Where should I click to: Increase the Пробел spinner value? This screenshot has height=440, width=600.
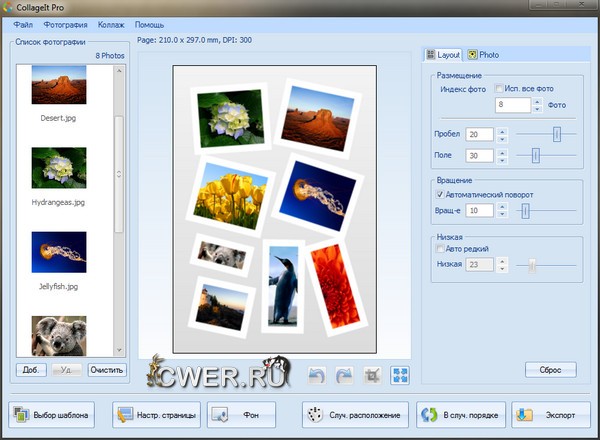tap(502, 130)
